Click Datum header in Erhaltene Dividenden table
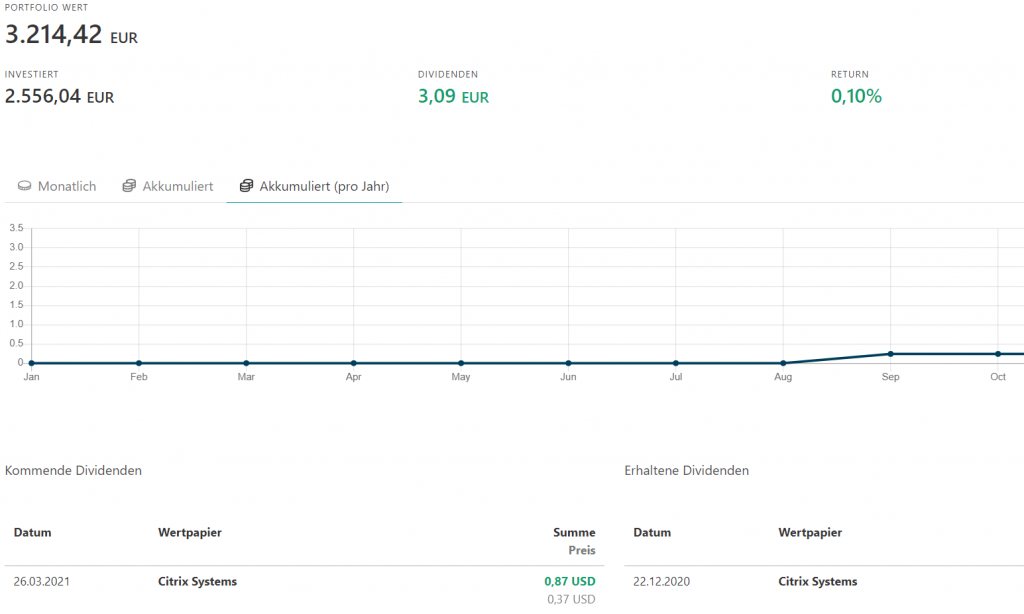The width and height of the screenshot is (1024, 614). 652,532
